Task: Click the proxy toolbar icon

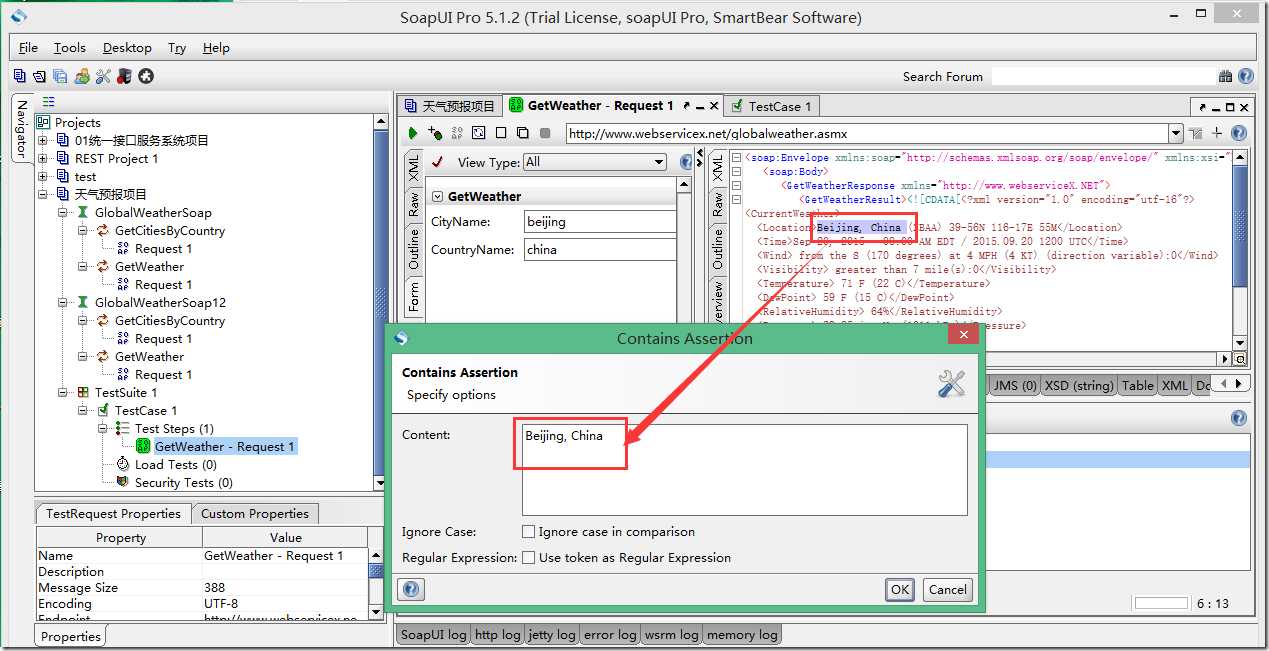Action: click(x=124, y=76)
